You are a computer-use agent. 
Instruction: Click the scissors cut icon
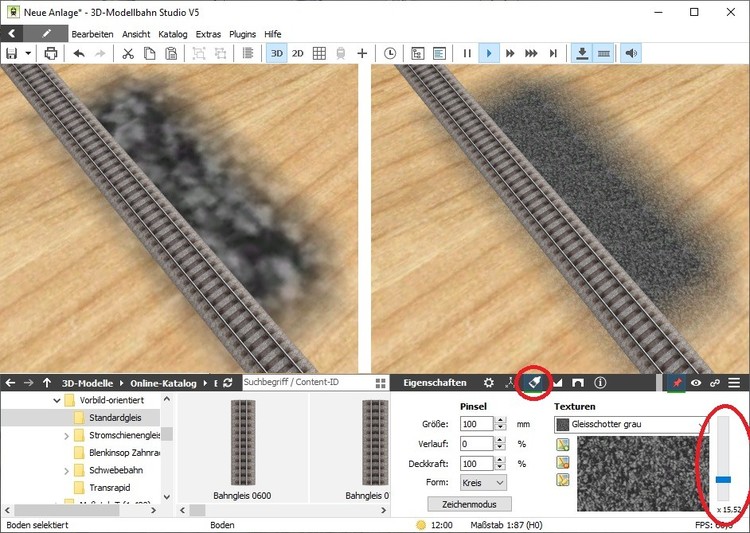(x=128, y=53)
